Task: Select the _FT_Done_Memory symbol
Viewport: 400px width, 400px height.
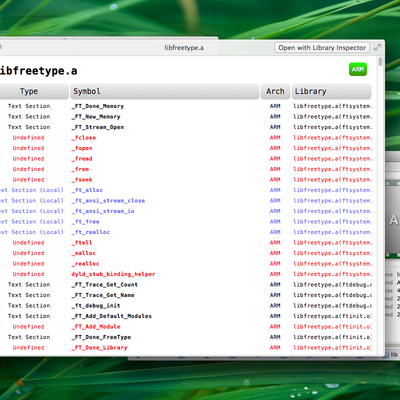Action: tap(98, 106)
